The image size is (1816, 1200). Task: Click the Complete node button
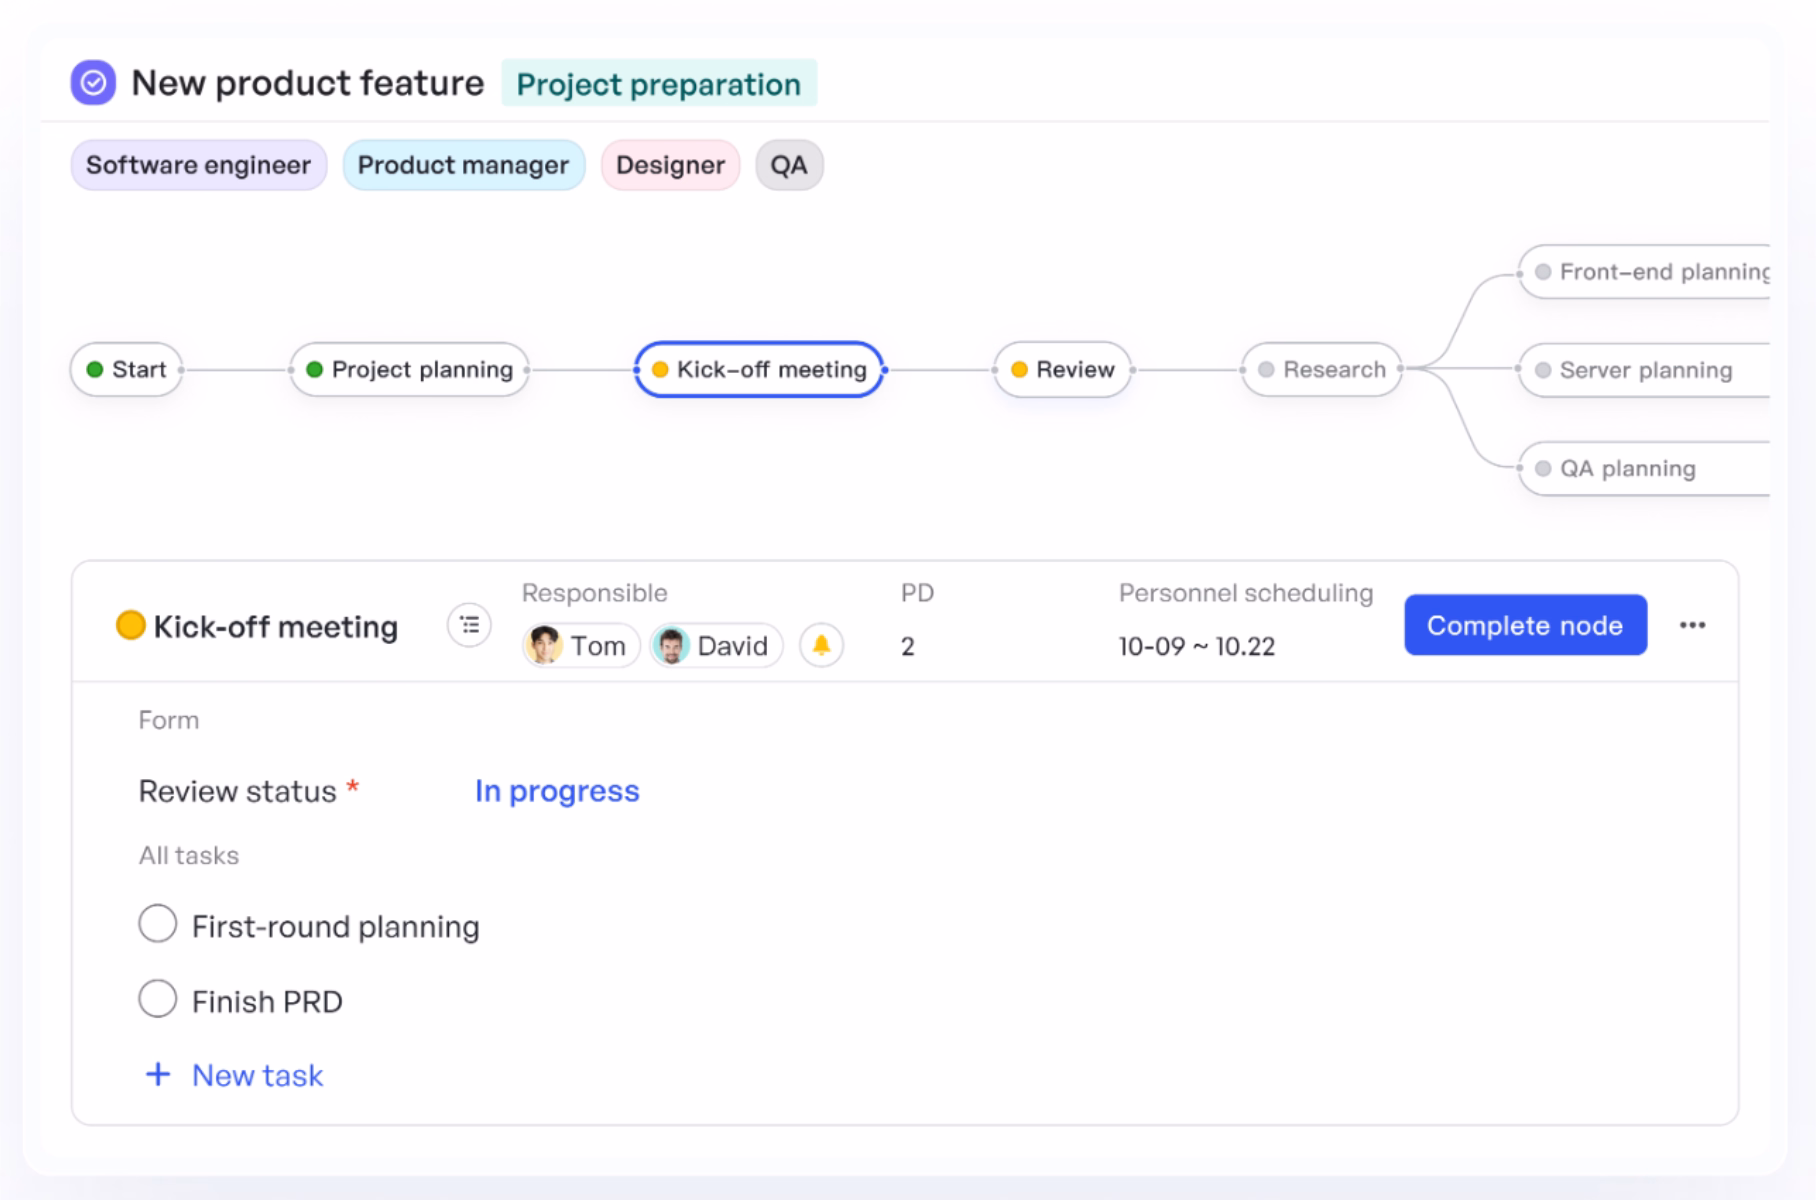(1525, 625)
